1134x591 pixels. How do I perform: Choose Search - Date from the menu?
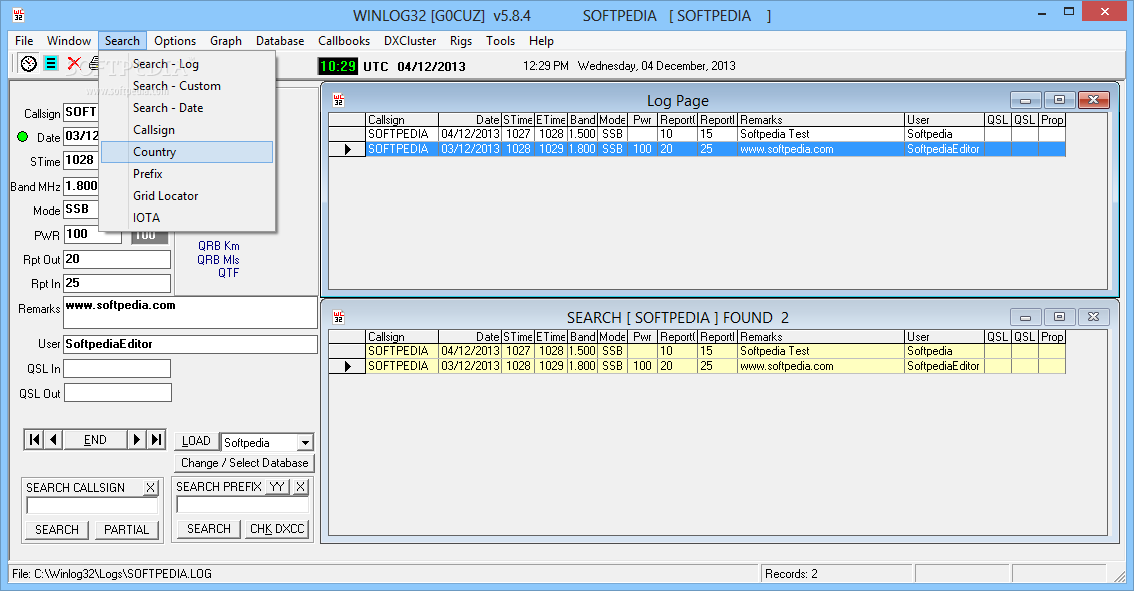pos(187,108)
